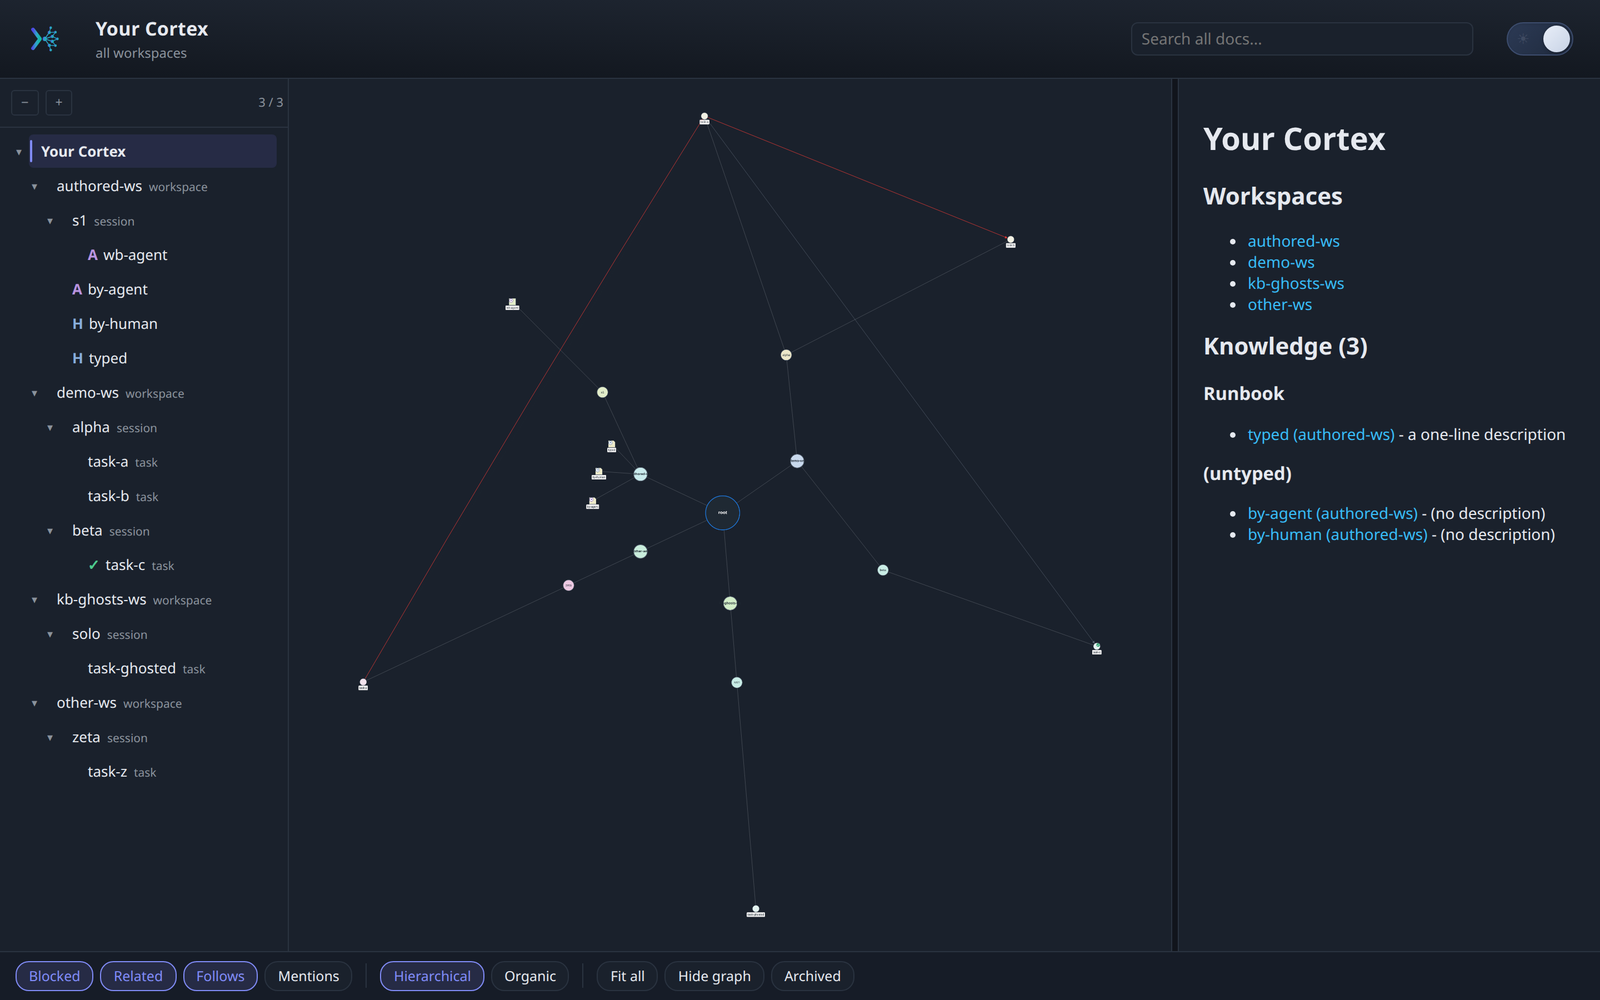Select the Hierarchical layout option
Image resolution: width=1600 pixels, height=1000 pixels.
[432, 976]
